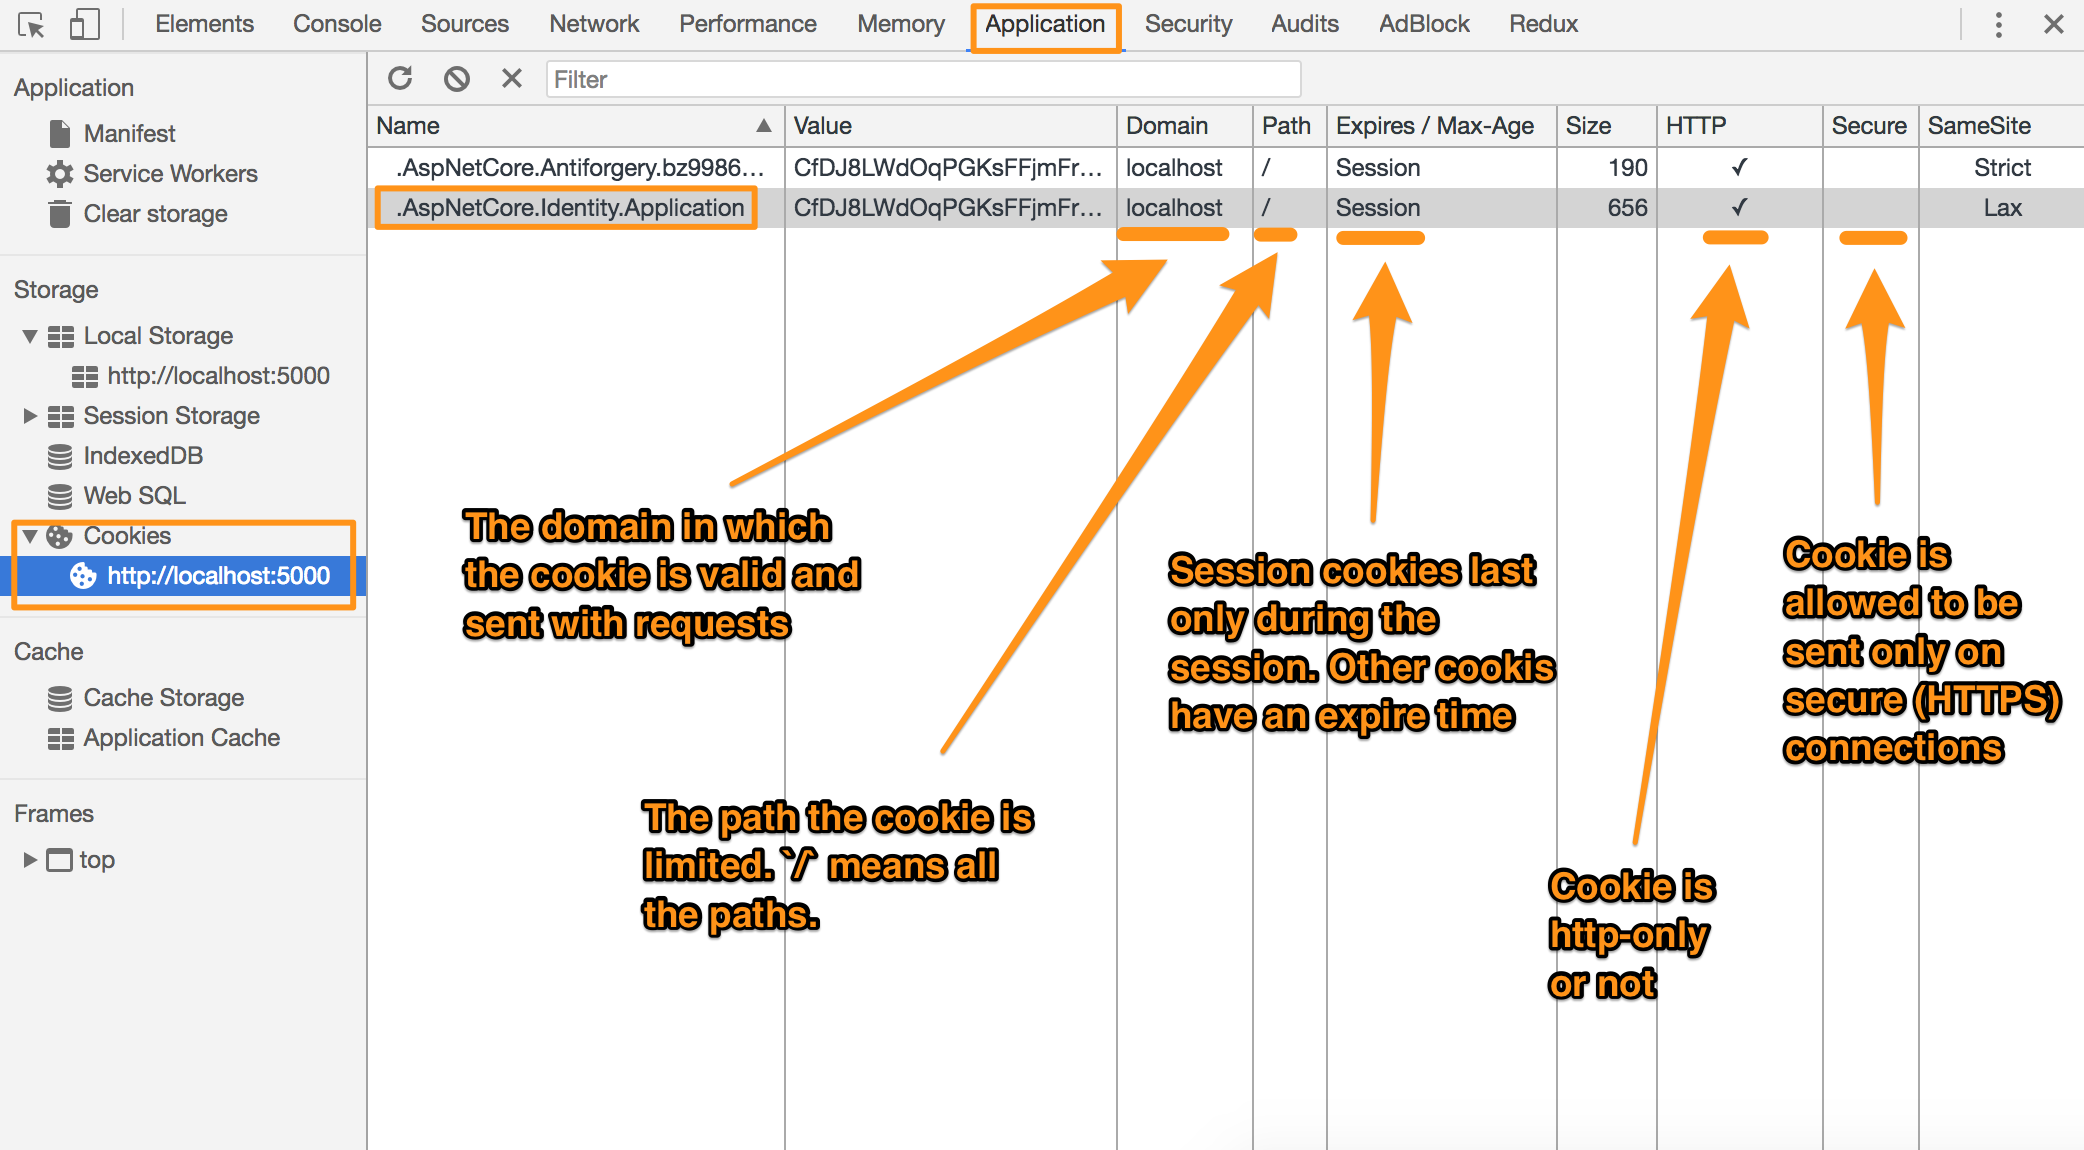
Task: Collapse the Local Storage tree
Action: pyautogui.click(x=30, y=336)
